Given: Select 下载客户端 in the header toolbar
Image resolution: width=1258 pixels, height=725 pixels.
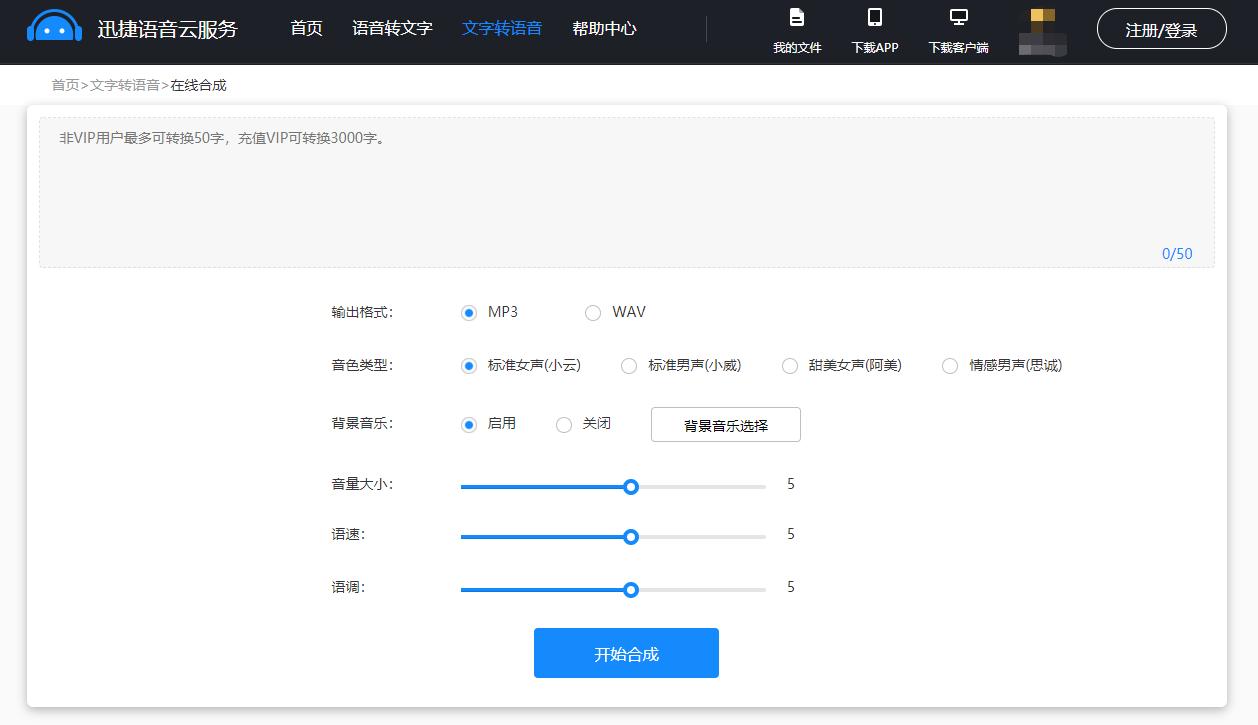Looking at the screenshot, I should (957, 46).
